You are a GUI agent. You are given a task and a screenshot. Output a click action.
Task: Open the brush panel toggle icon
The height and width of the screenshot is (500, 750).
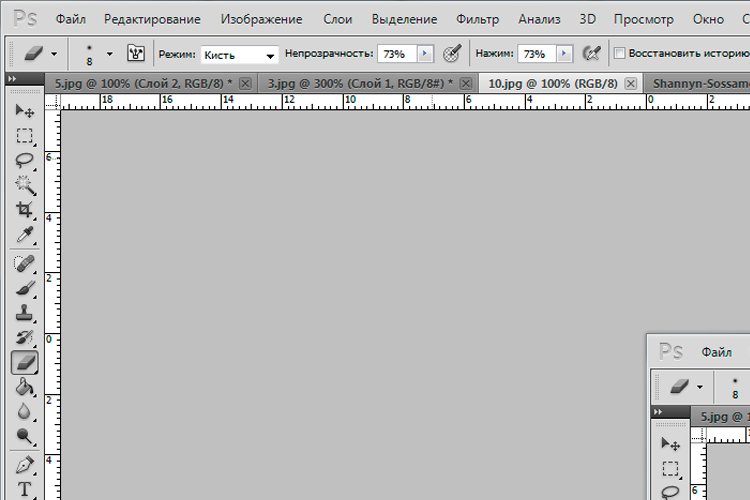136,53
